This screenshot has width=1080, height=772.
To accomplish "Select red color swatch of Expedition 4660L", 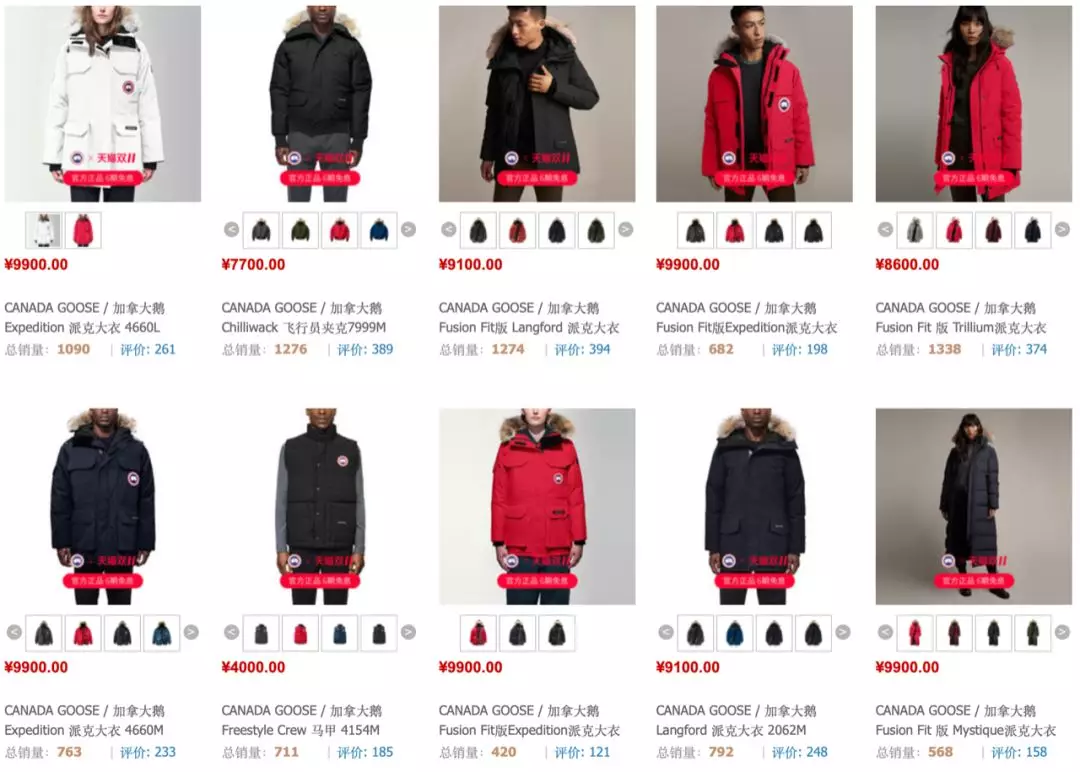I will tap(83, 230).
